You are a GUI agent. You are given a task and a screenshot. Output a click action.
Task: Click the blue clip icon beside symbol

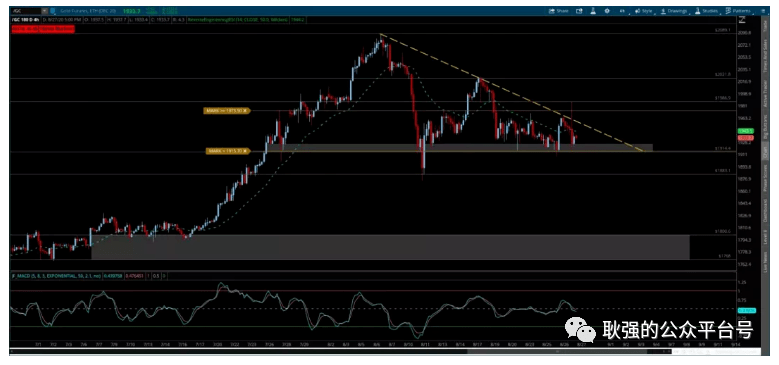click(x=53, y=10)
